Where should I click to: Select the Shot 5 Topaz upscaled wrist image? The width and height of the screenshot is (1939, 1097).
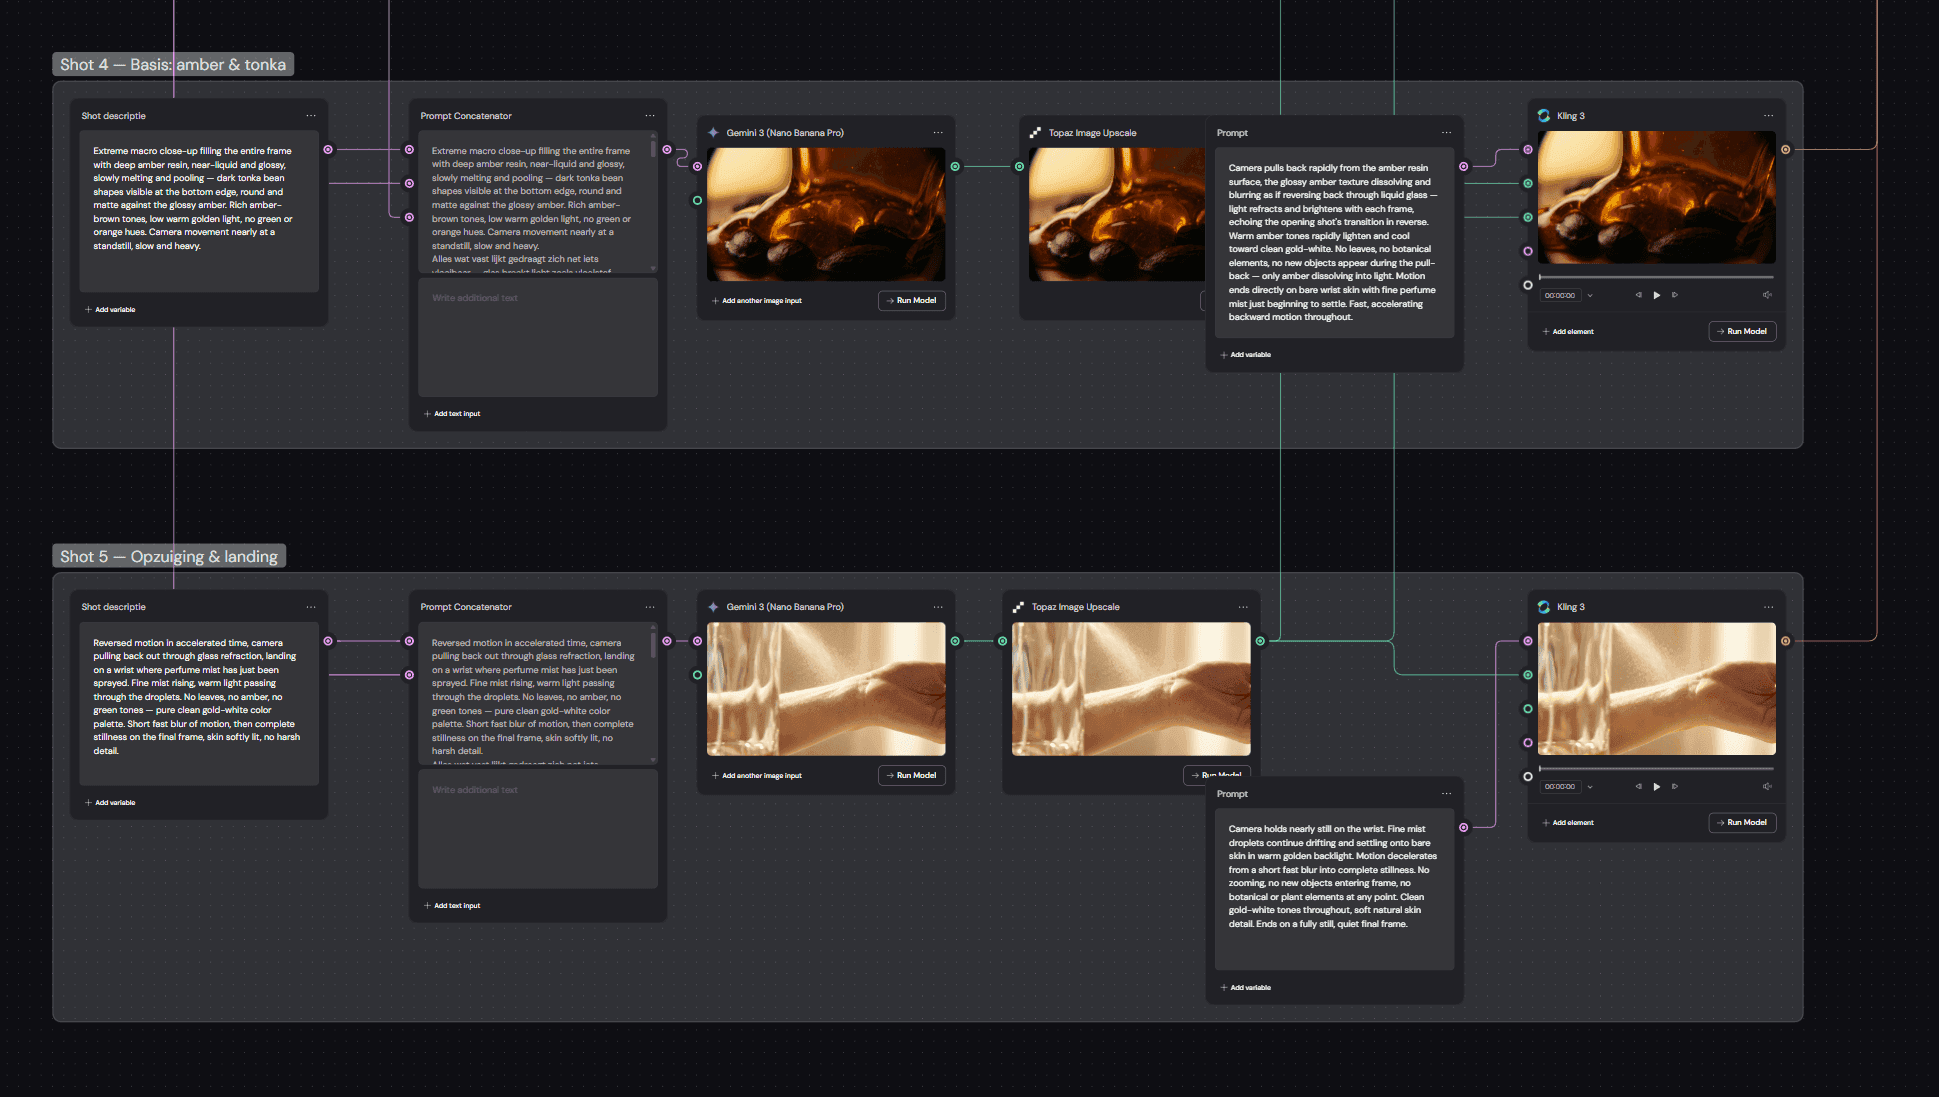pos(1131,689)
